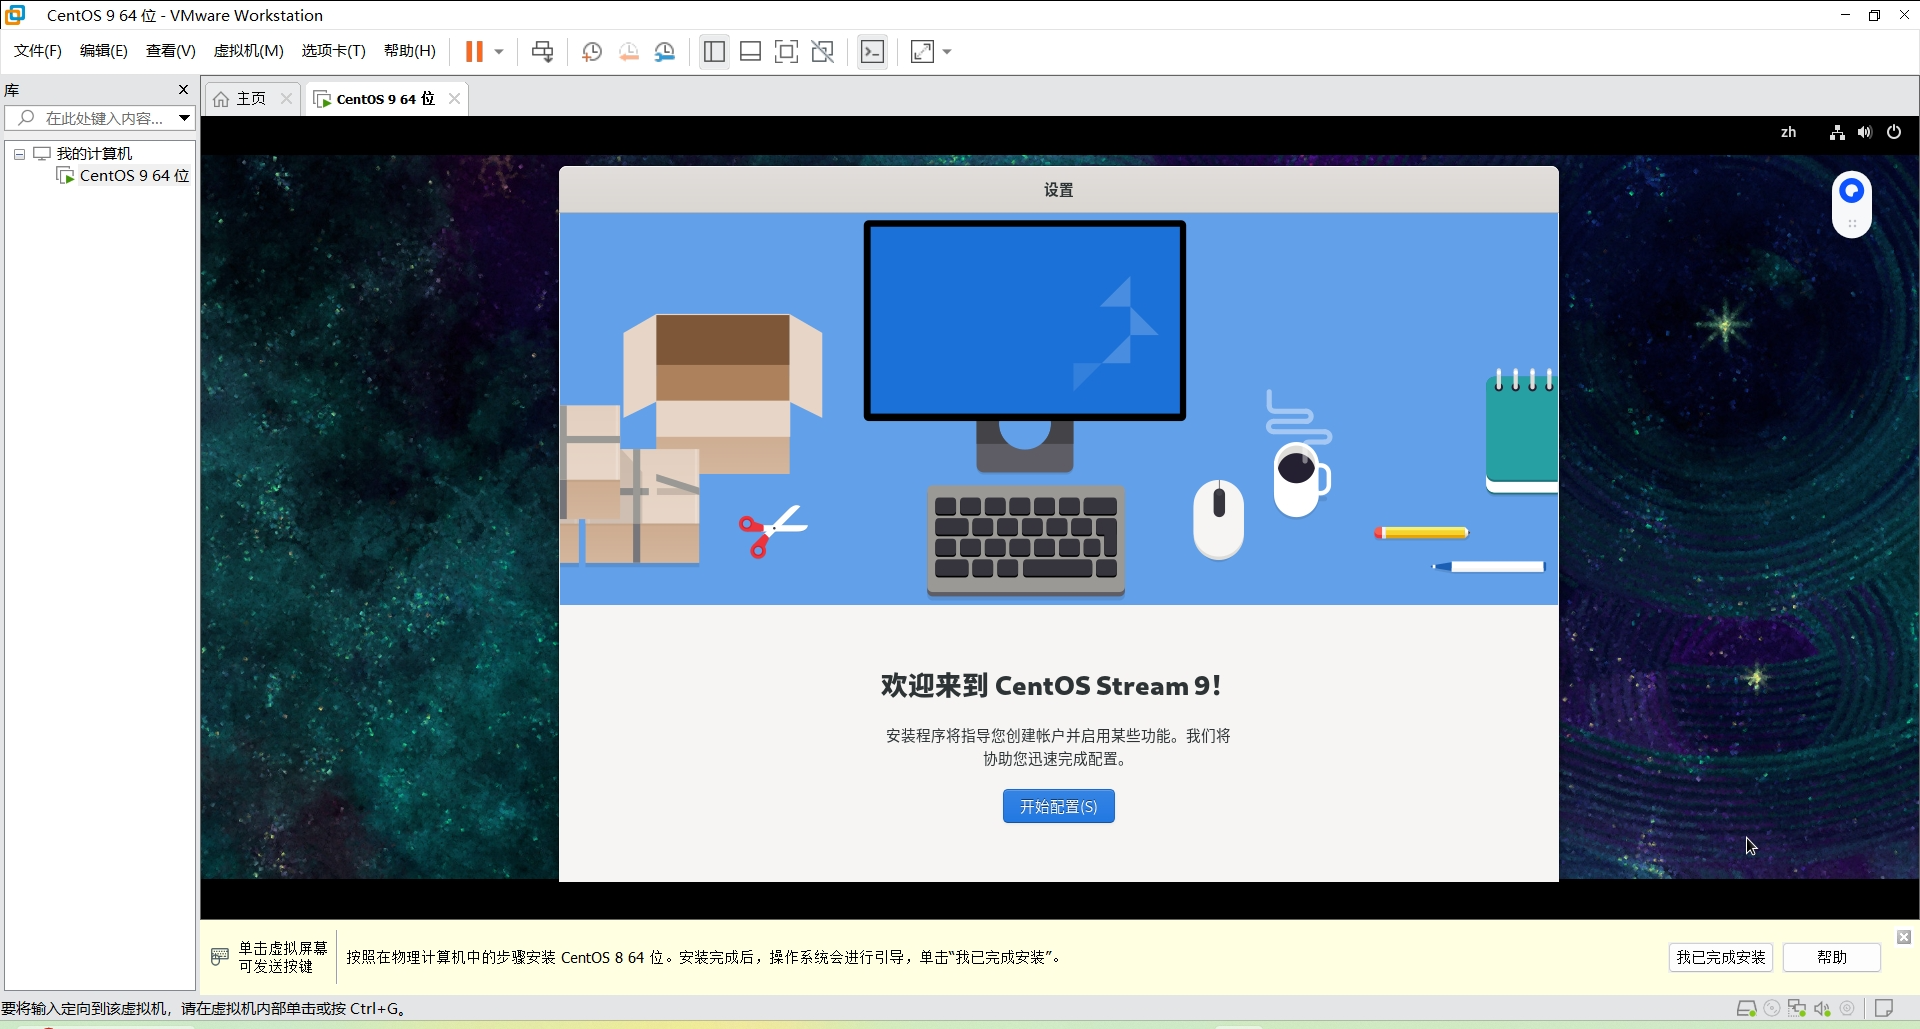Collapse the 我的计算机 tree node
This screenshot has width=1920, height=1029.
coord(19,154)
